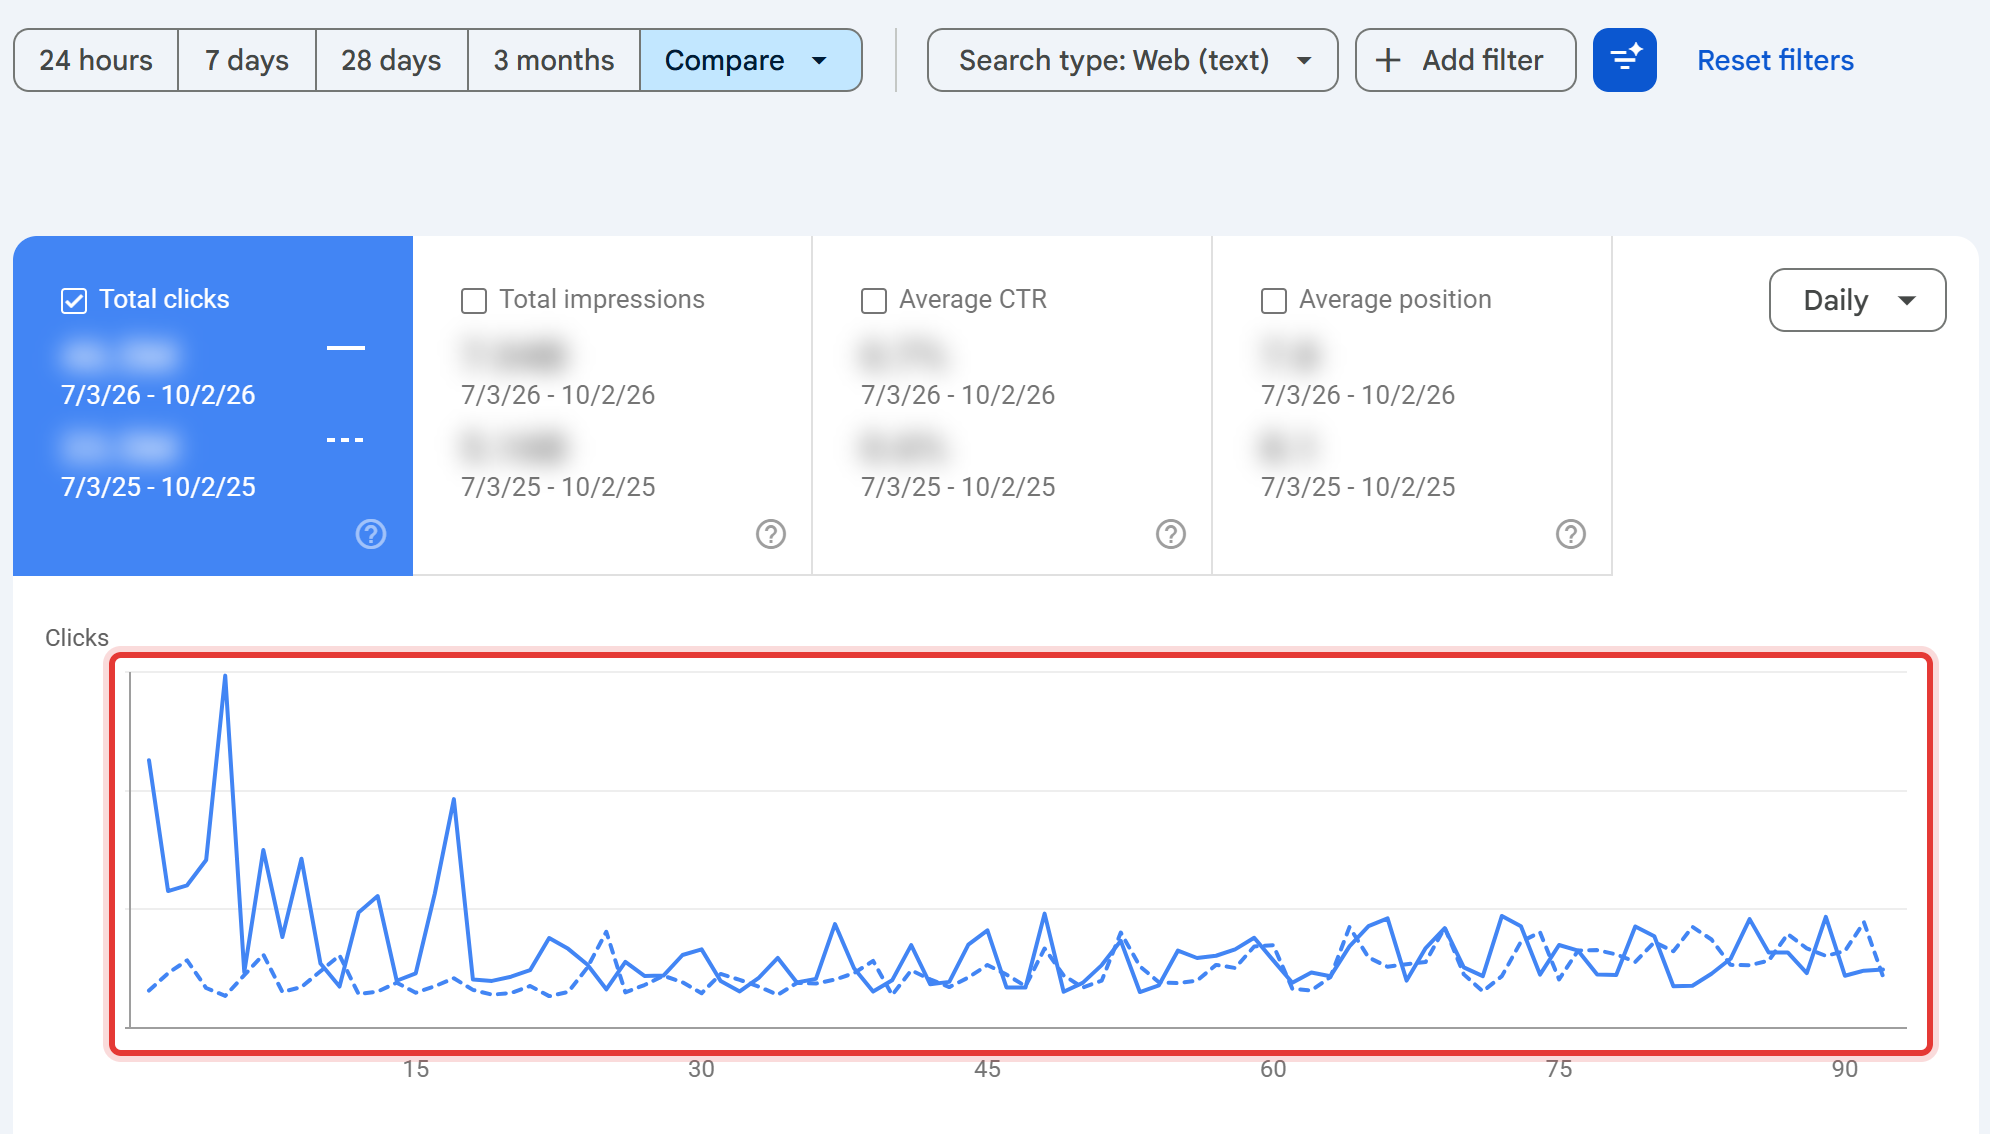
Task: Click the Average CTR card label
Action: 973,299
